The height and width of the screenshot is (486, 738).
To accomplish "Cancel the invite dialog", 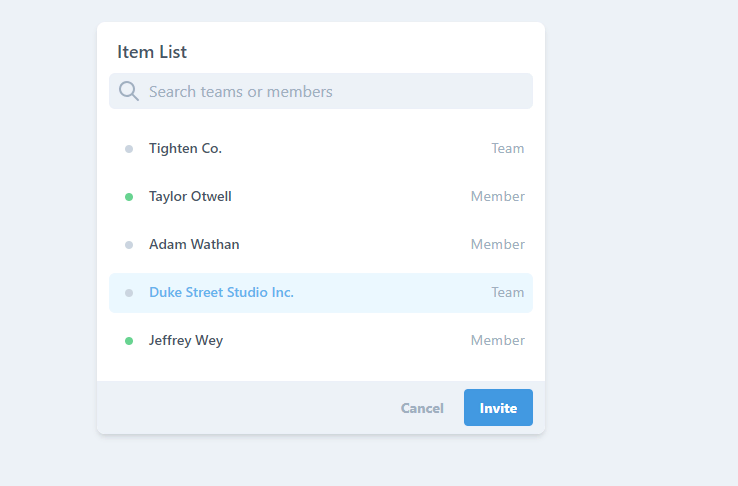I will 422,408.
